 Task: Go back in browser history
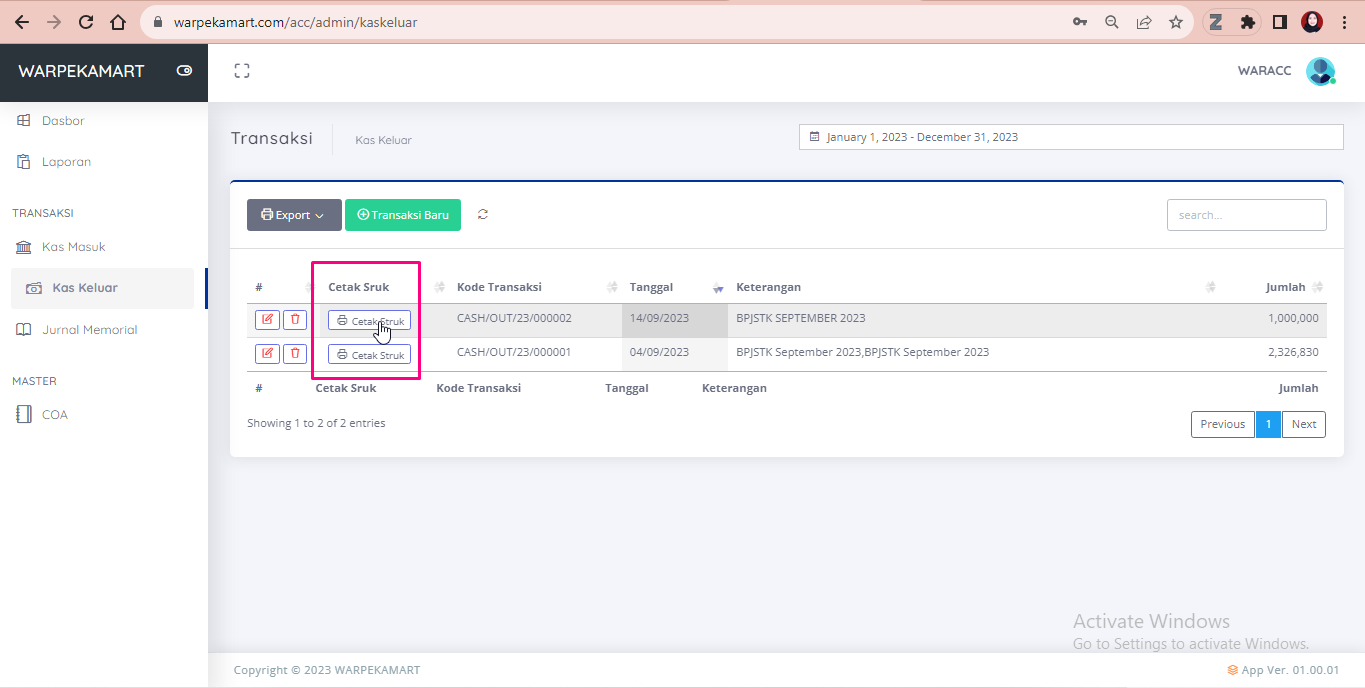coord(22,22)
